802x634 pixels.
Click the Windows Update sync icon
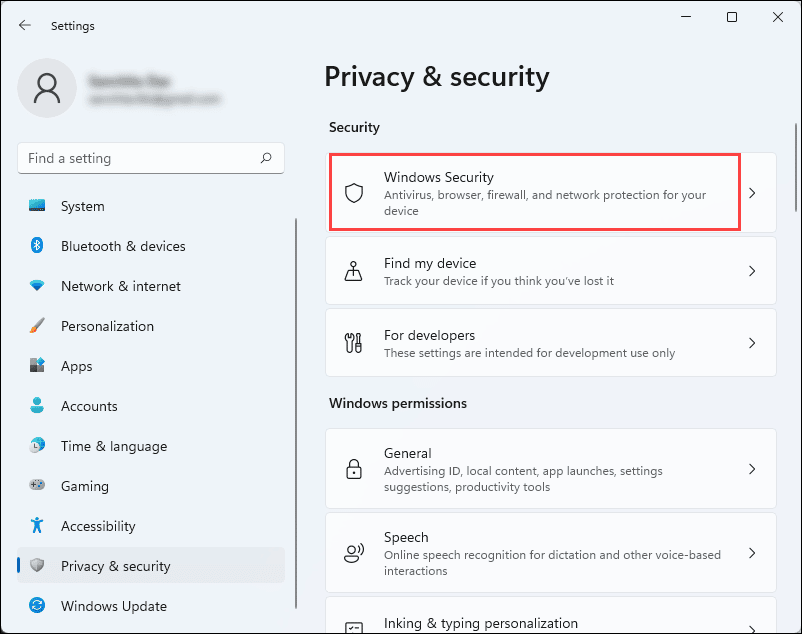(x=37, y=605)
